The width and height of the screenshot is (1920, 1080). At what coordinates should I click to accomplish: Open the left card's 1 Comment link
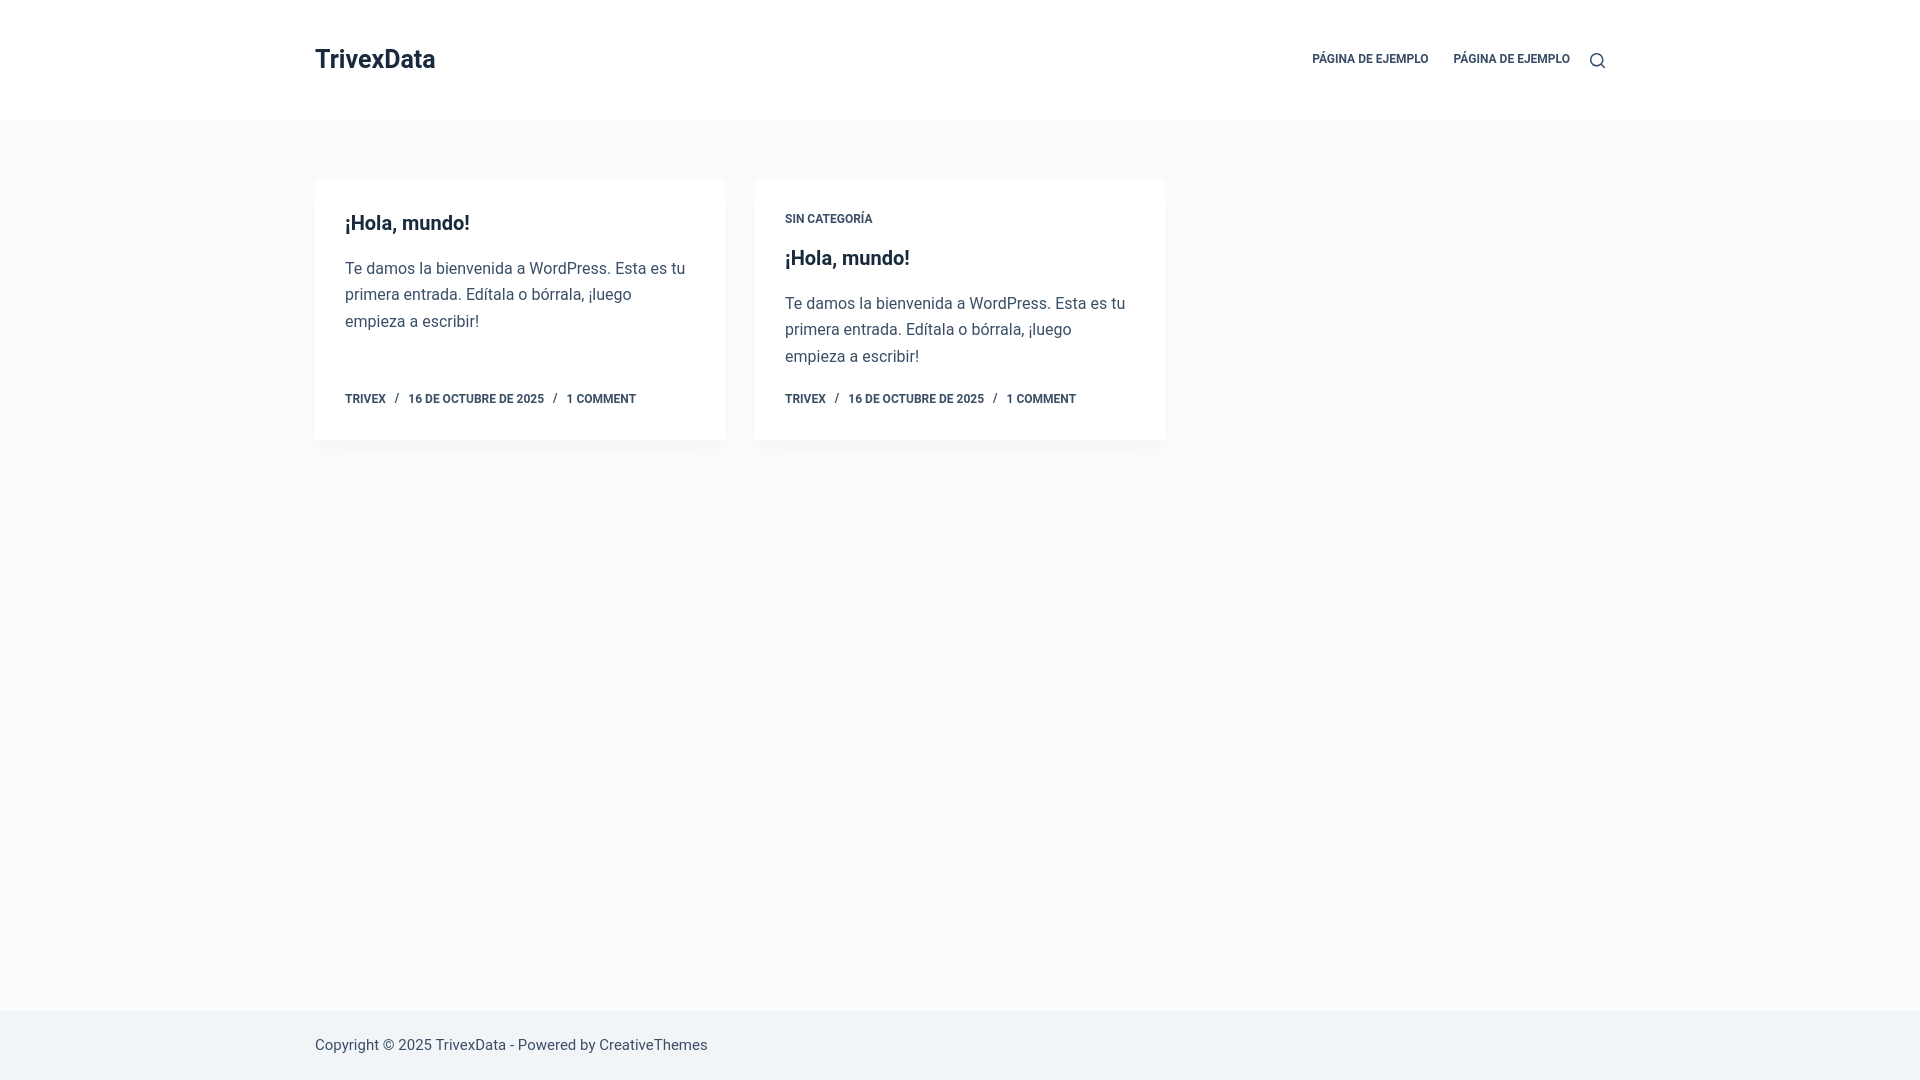[x=601, y=399]
